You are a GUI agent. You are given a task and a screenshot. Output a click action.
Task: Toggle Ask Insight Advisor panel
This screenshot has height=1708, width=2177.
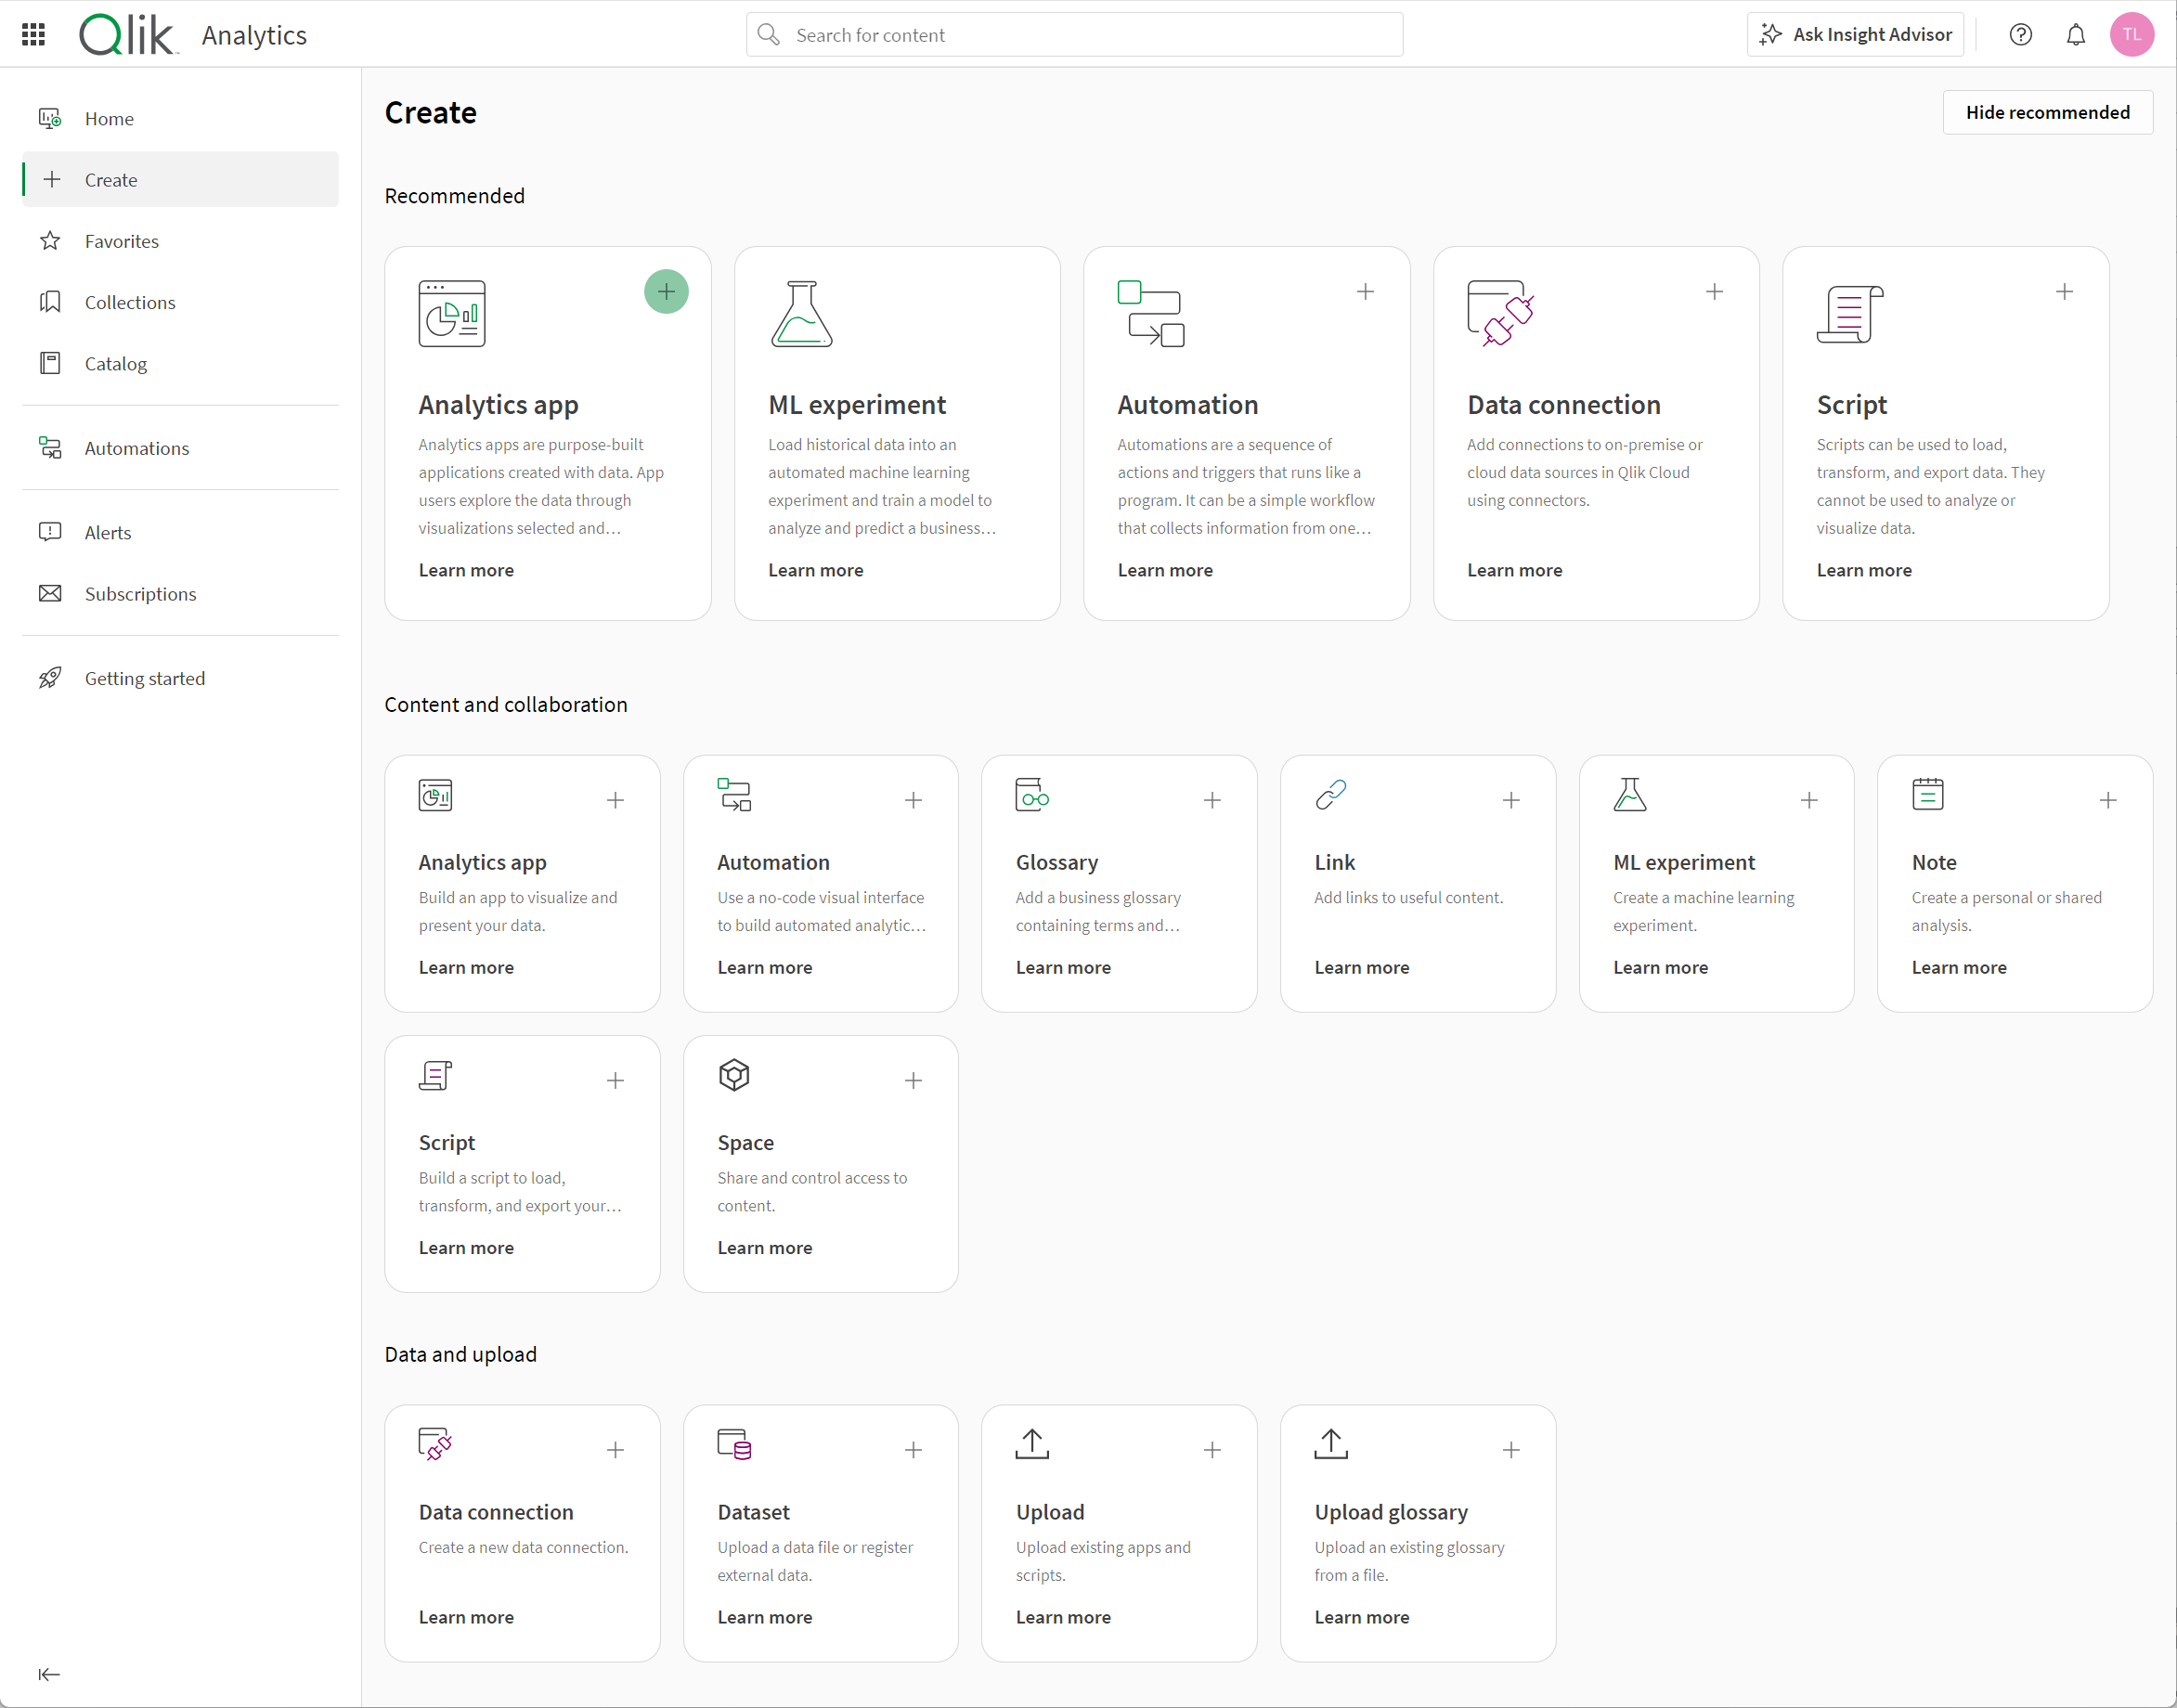tap(1859, 33)
